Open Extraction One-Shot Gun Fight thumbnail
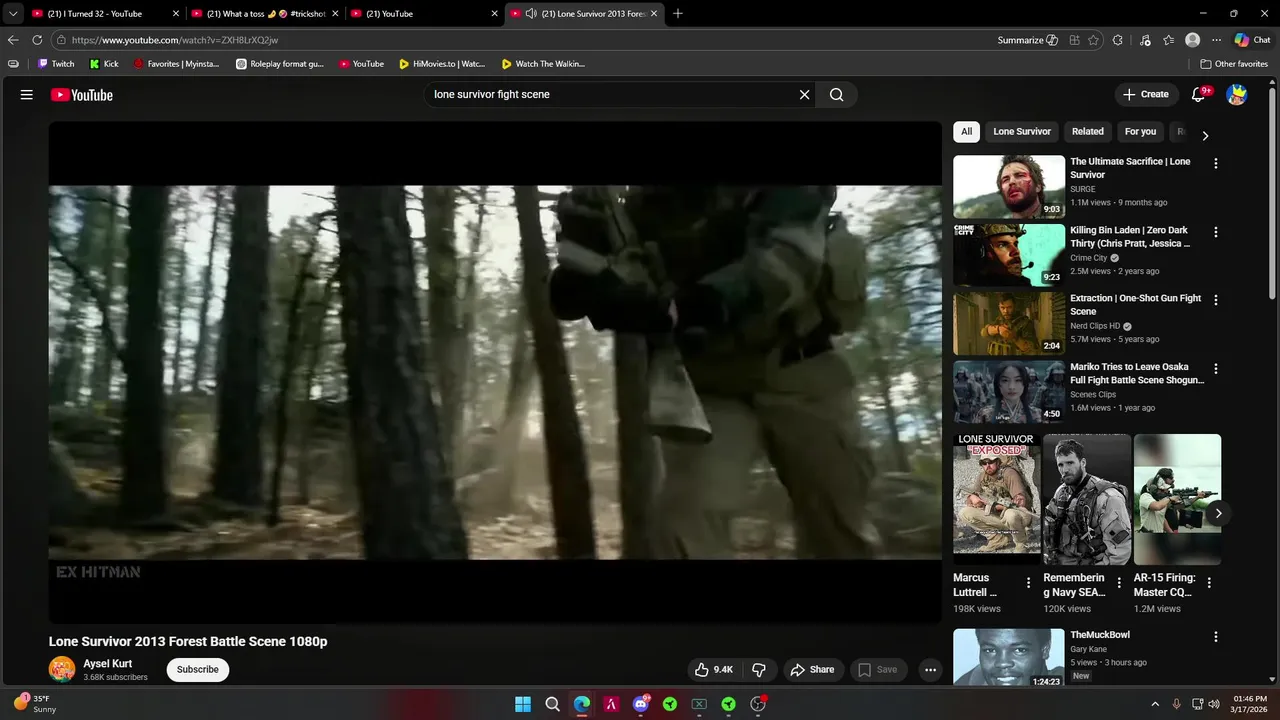Image resolution: width=1280 pixels, height=720 pixels. coord(1009,323)
